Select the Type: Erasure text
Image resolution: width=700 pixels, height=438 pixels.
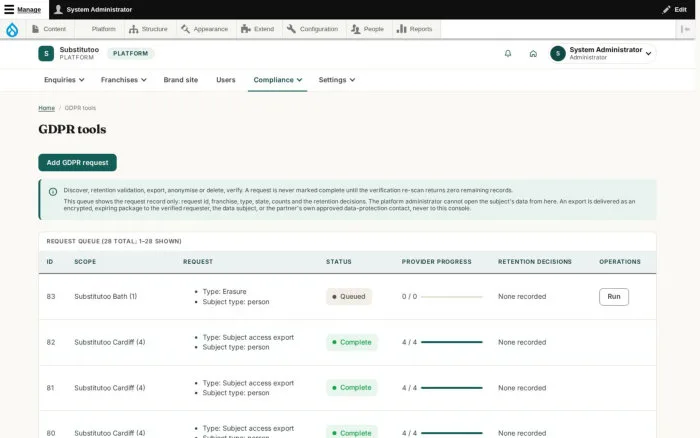pos(224,292)
